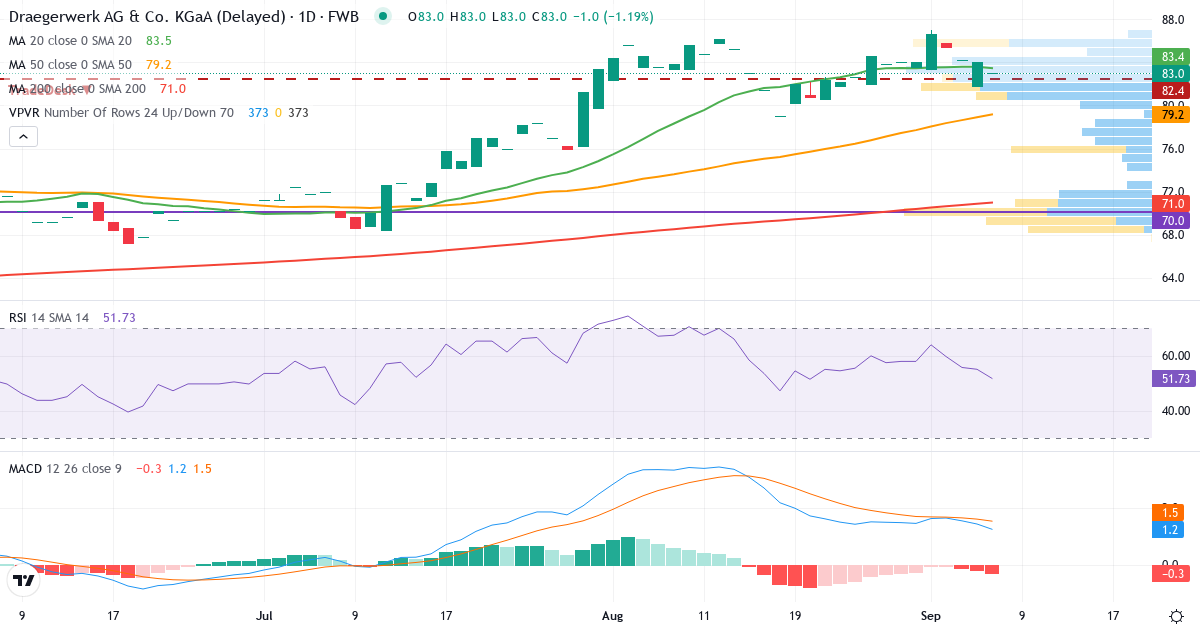
Task: Click the green market status dot
Action: pos(382,16)
